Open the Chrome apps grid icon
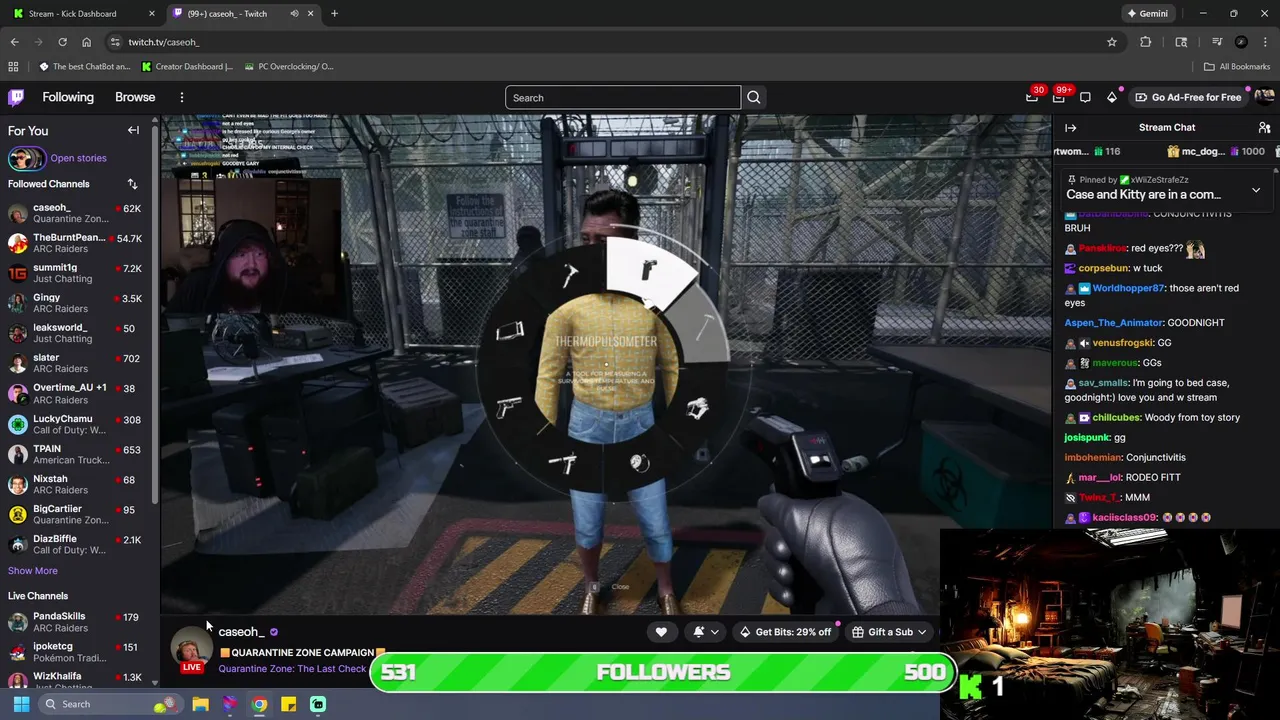This screenshot has height=720, width=1280. click(x=13, y=66)
